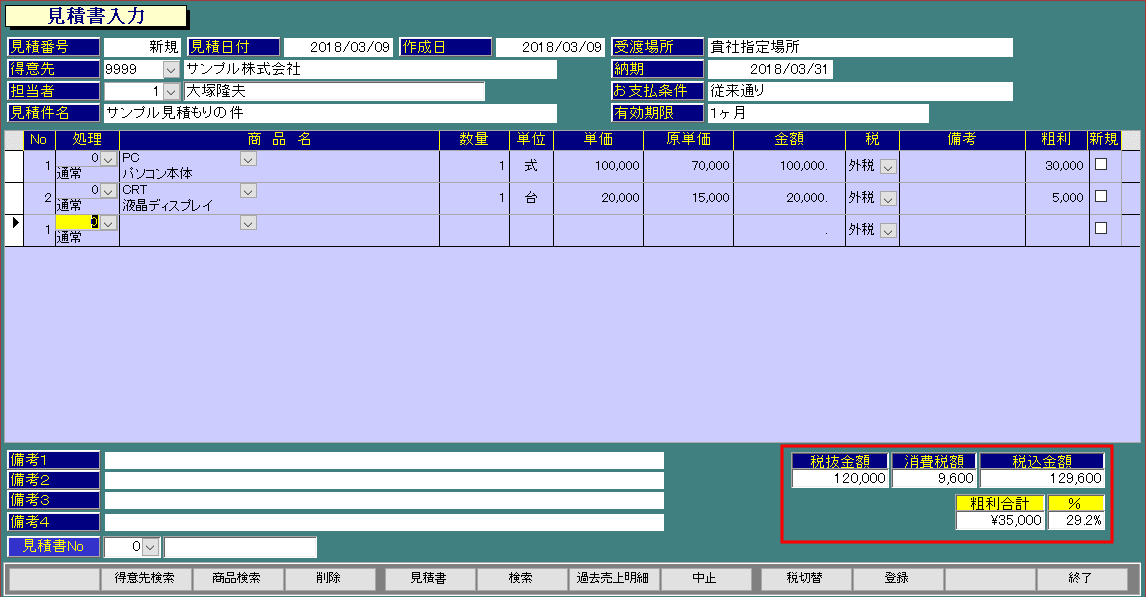This screenshot has height=597, width=1147.
Task: Click the 備考1 input field
Action: 384,460
